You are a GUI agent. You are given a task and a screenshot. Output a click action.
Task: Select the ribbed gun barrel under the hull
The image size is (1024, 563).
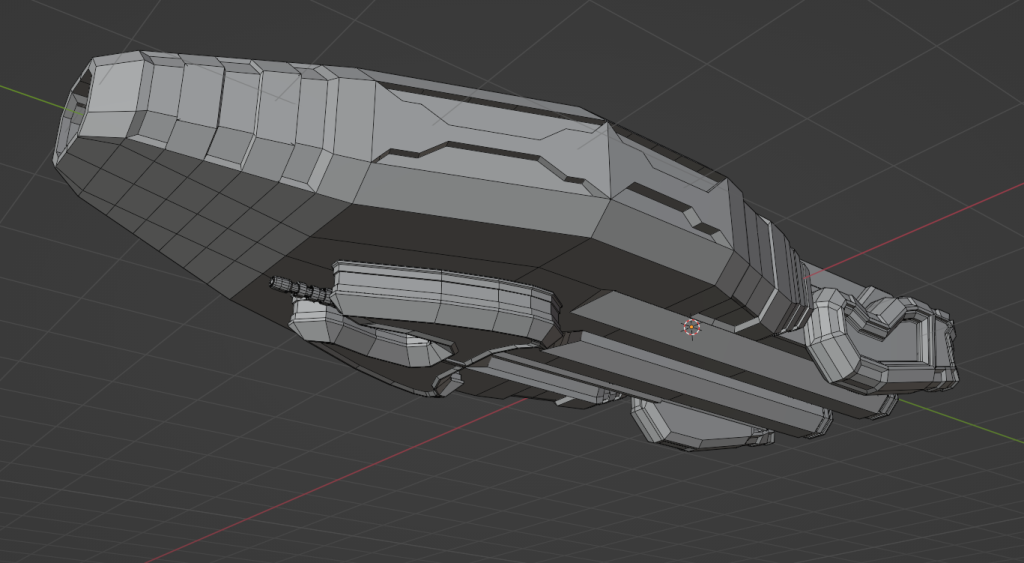point(302,290)
